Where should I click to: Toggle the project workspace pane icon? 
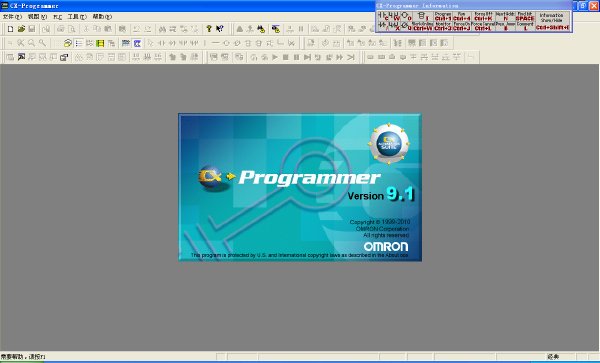68,43
